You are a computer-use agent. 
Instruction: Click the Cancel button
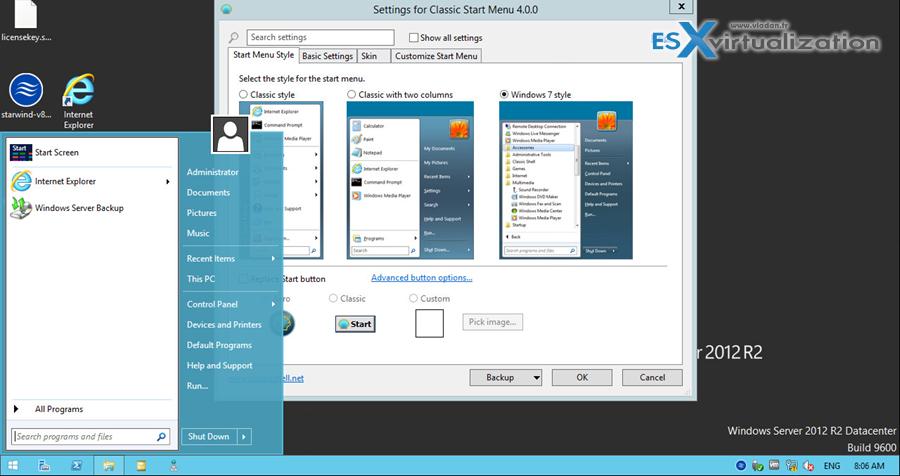click(x=652, y=377)
